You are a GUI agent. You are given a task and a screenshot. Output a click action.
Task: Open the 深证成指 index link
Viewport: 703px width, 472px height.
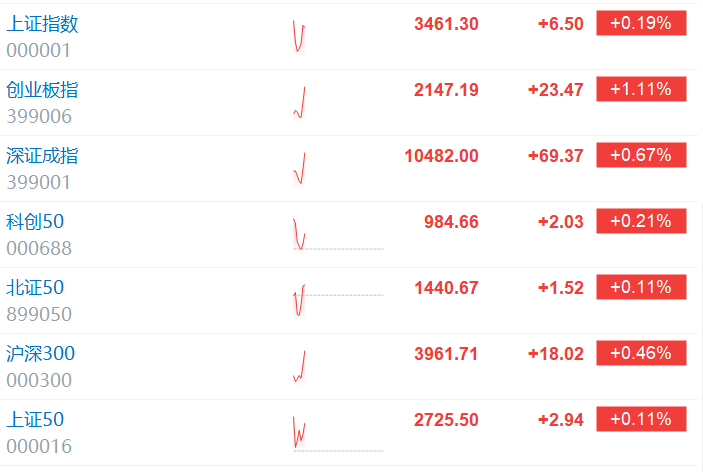pyautogui.click(x=42, y=156)
